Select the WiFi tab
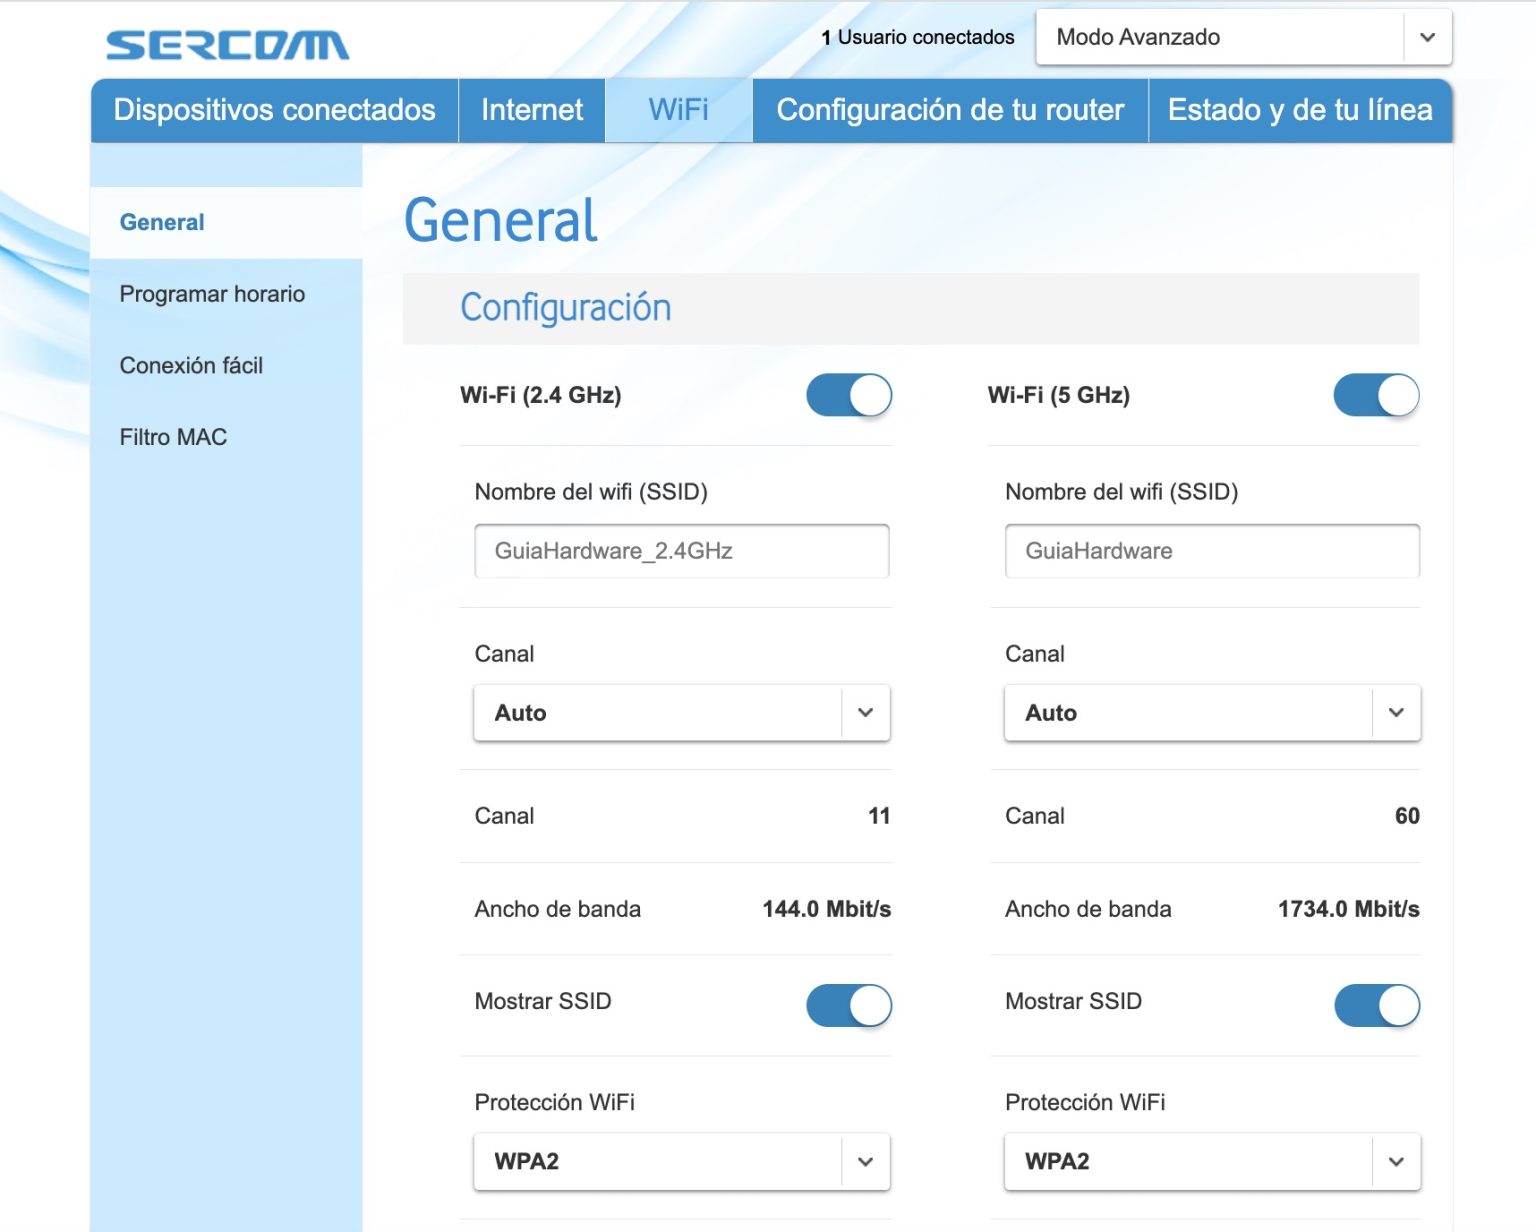Screen dimensions: 1536x1232 point(678,110)
